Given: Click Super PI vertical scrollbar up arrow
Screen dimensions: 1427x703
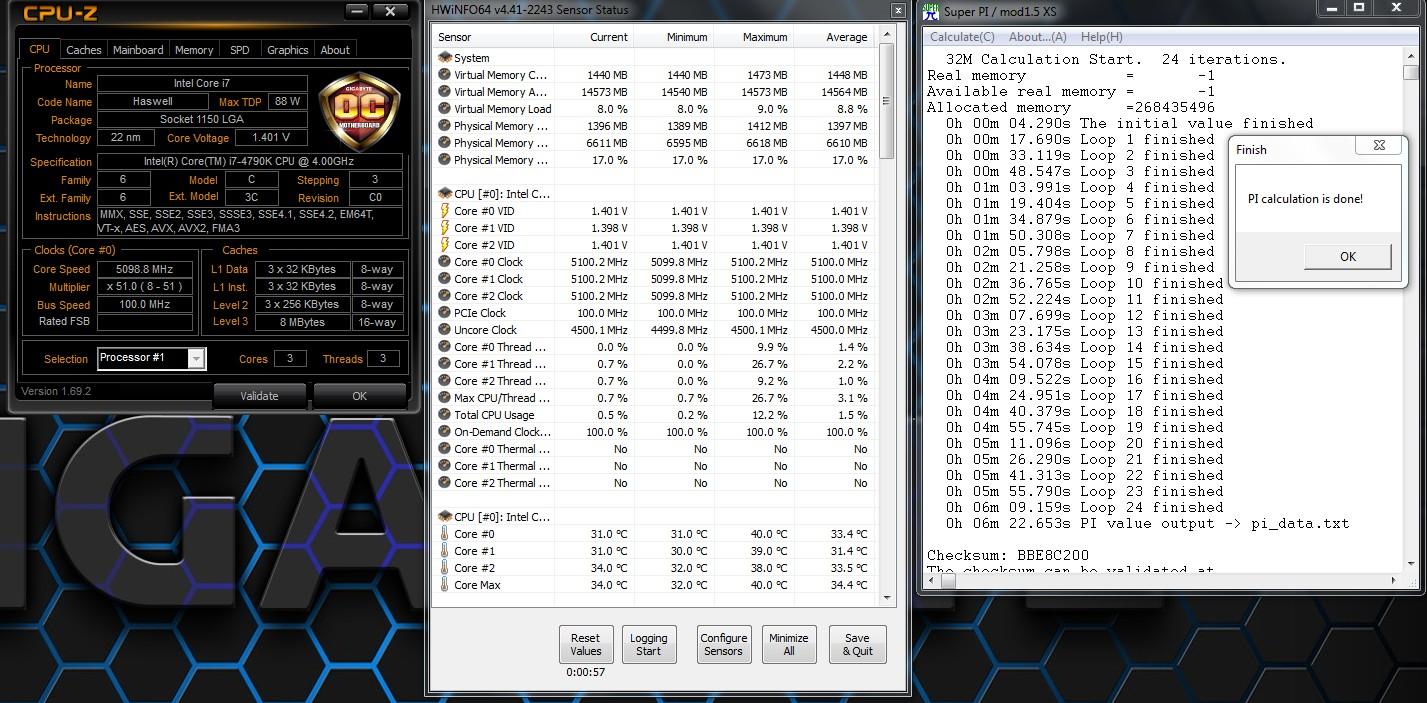Looking at the screenshot, I should click(1411, 57).
